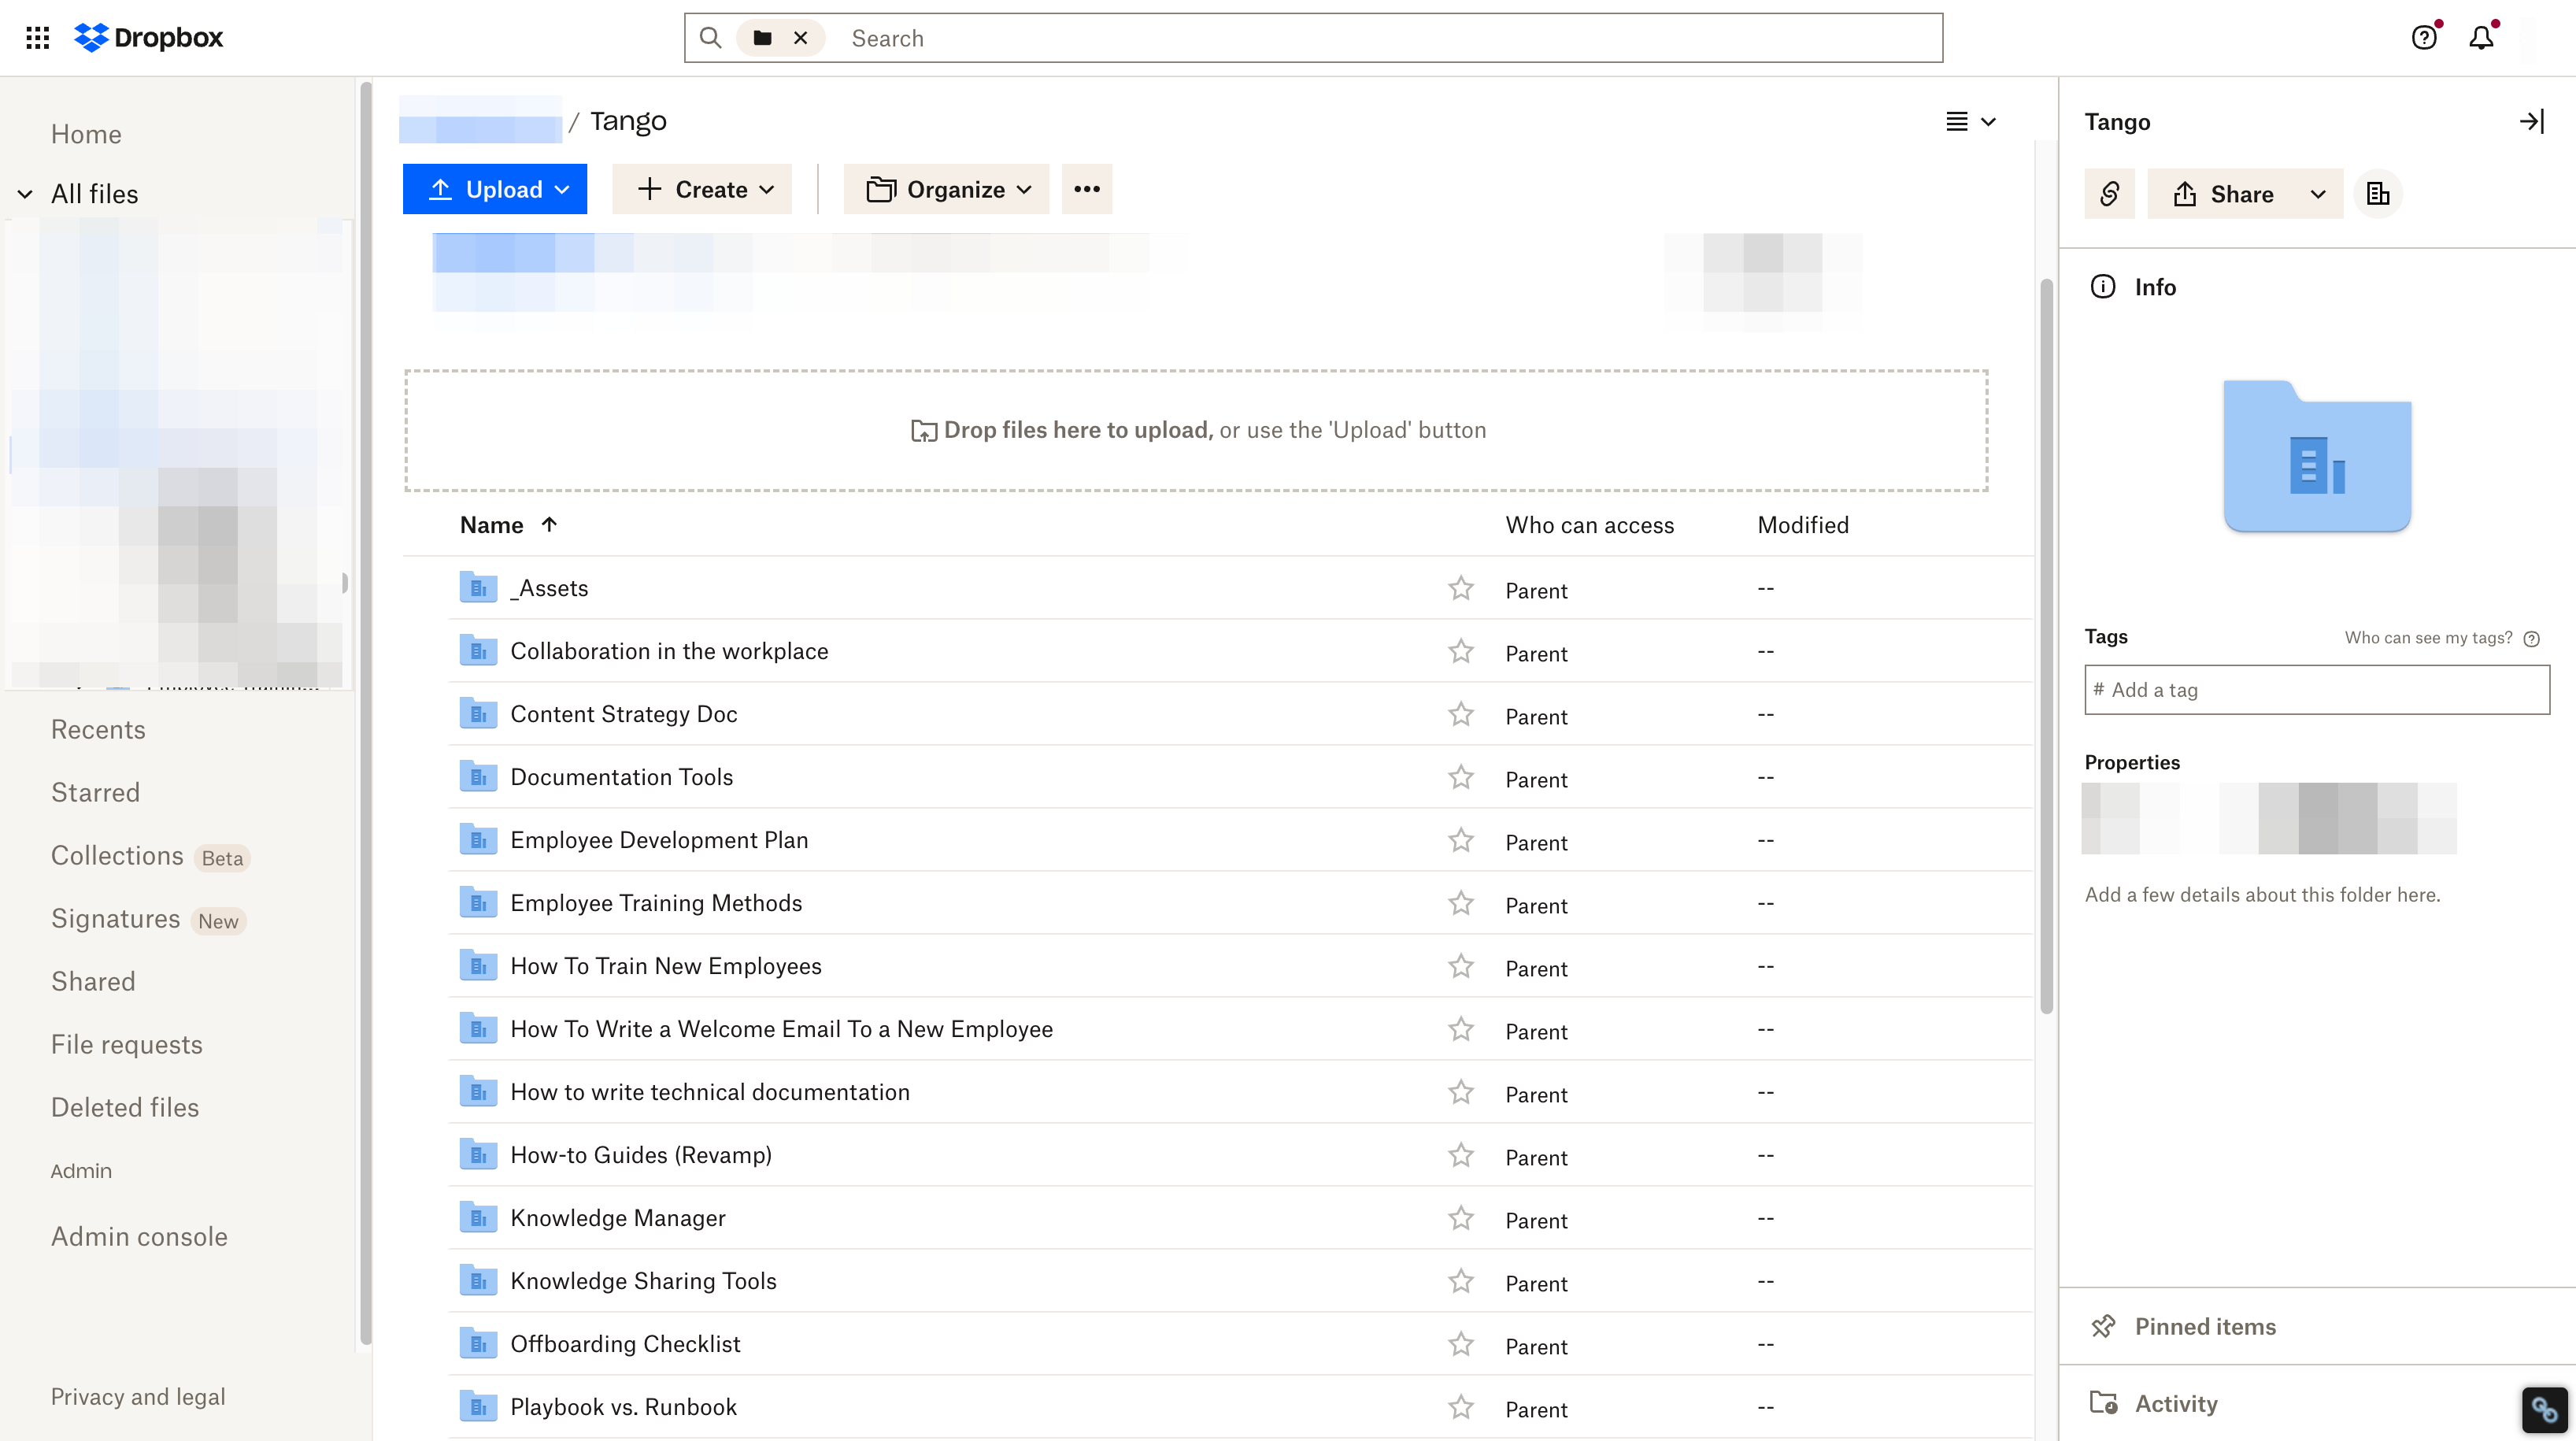Go to Home in sidebar

tap(86, 134)
